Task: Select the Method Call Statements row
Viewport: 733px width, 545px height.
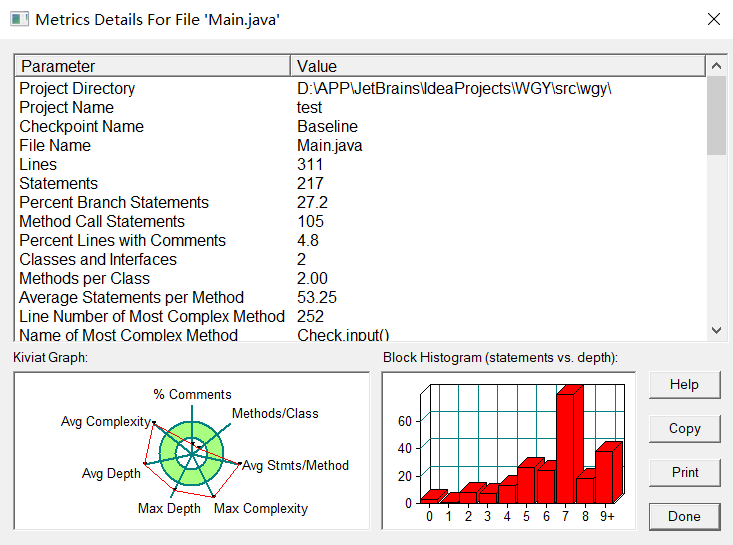Action: tap(360, 222)
